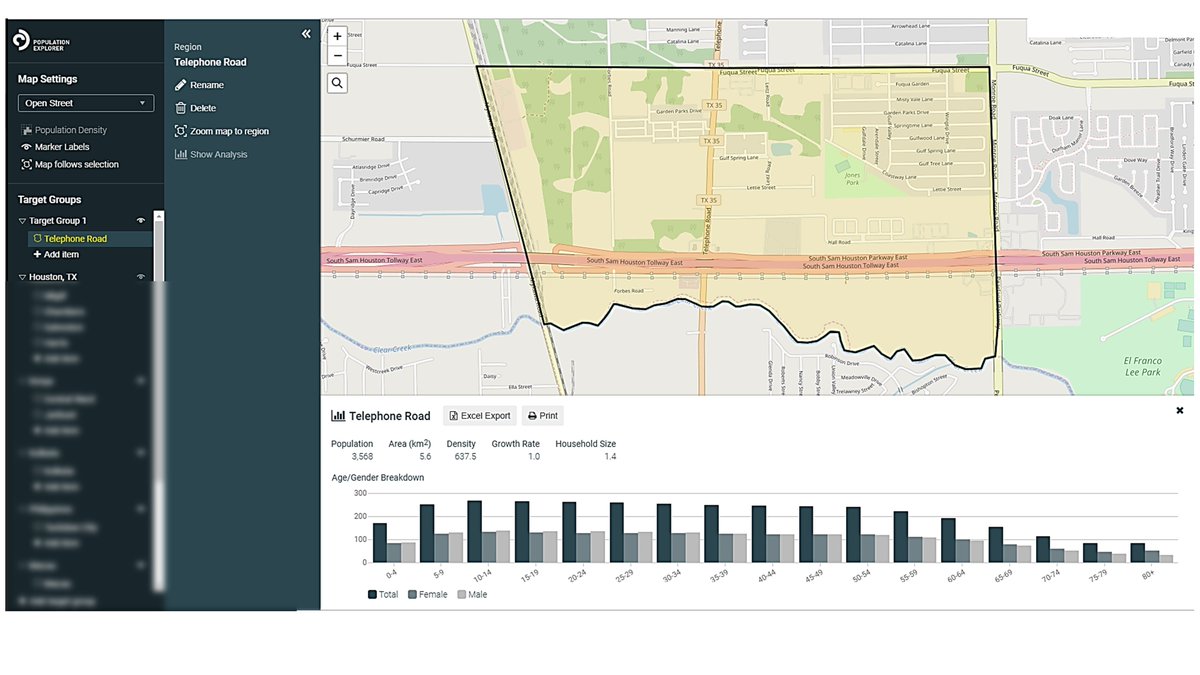Click the Household Size value 1.4
Screen dimensions: 1200x675
610,457
